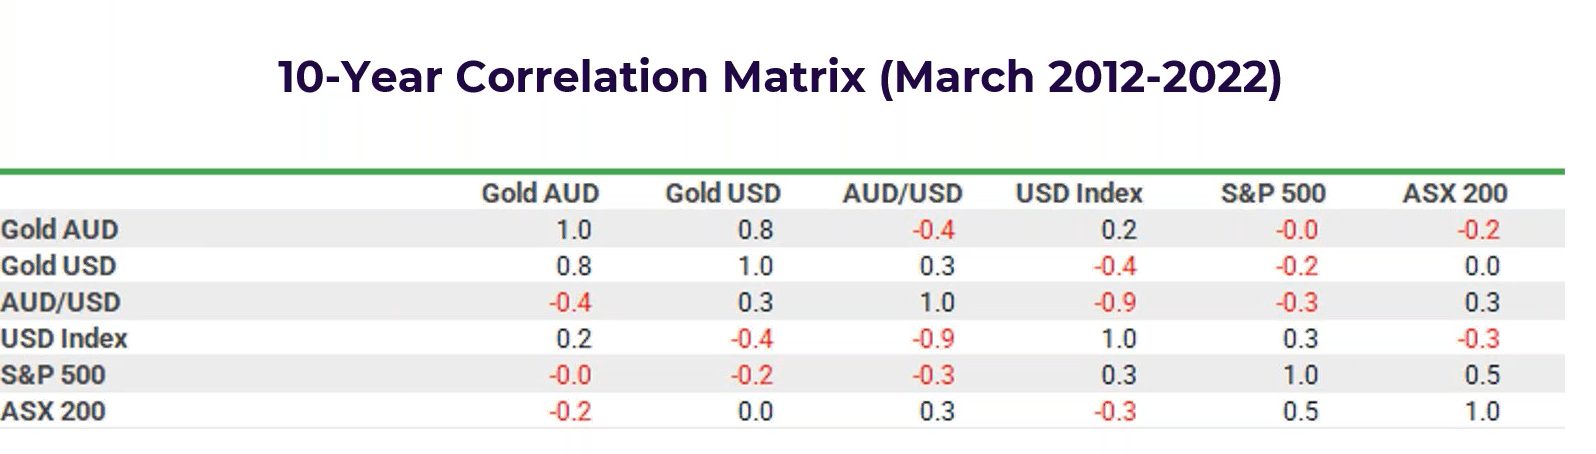Screen dimensions: 1596x454
Task: Select the S&P 500 row label
Action: (x=52, y=375)
